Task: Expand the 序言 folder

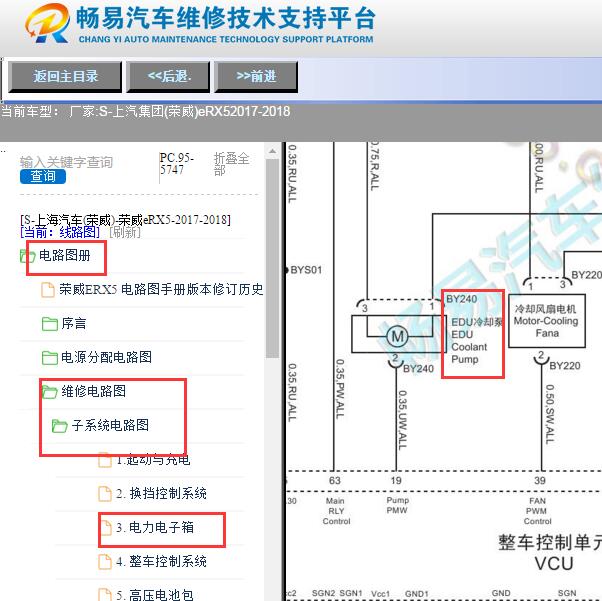Action: (74, 323)
